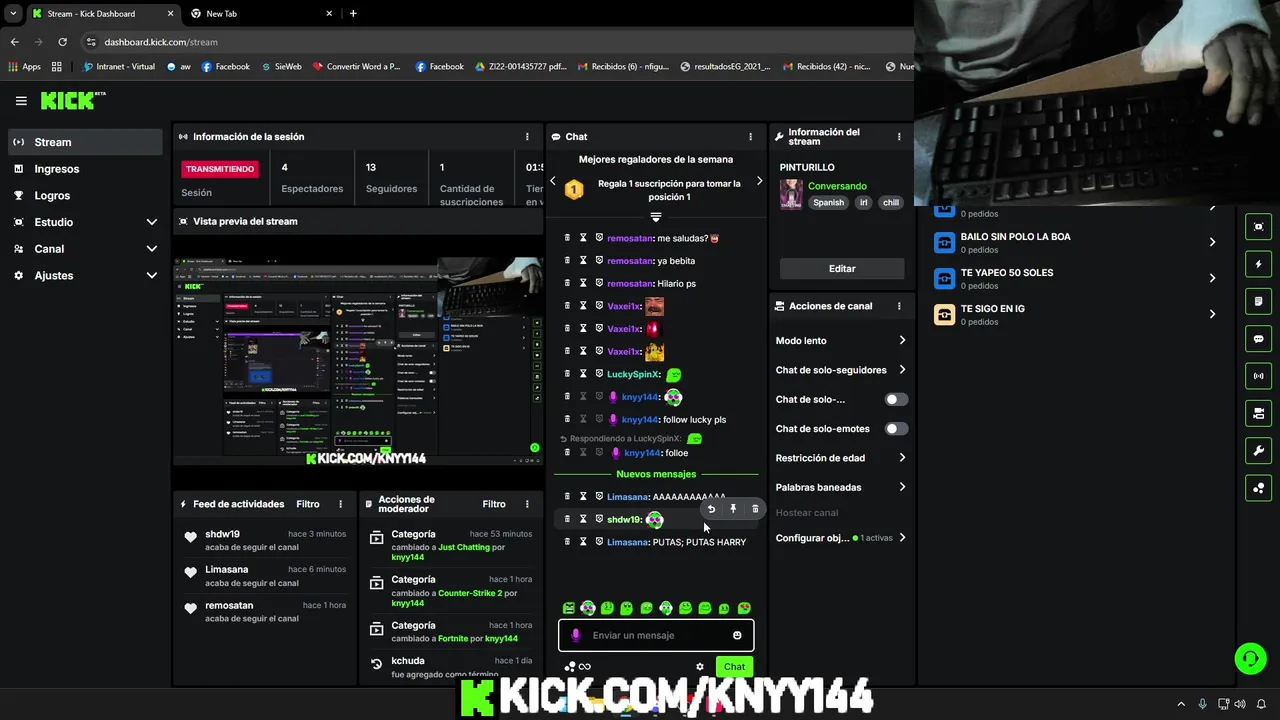Image resolution: width=1280 pixels, height=720 pixels.
Task: Click the fullscreen frame icon in right sidebar
Action: pyautogui.click(x=1258, y=227)
